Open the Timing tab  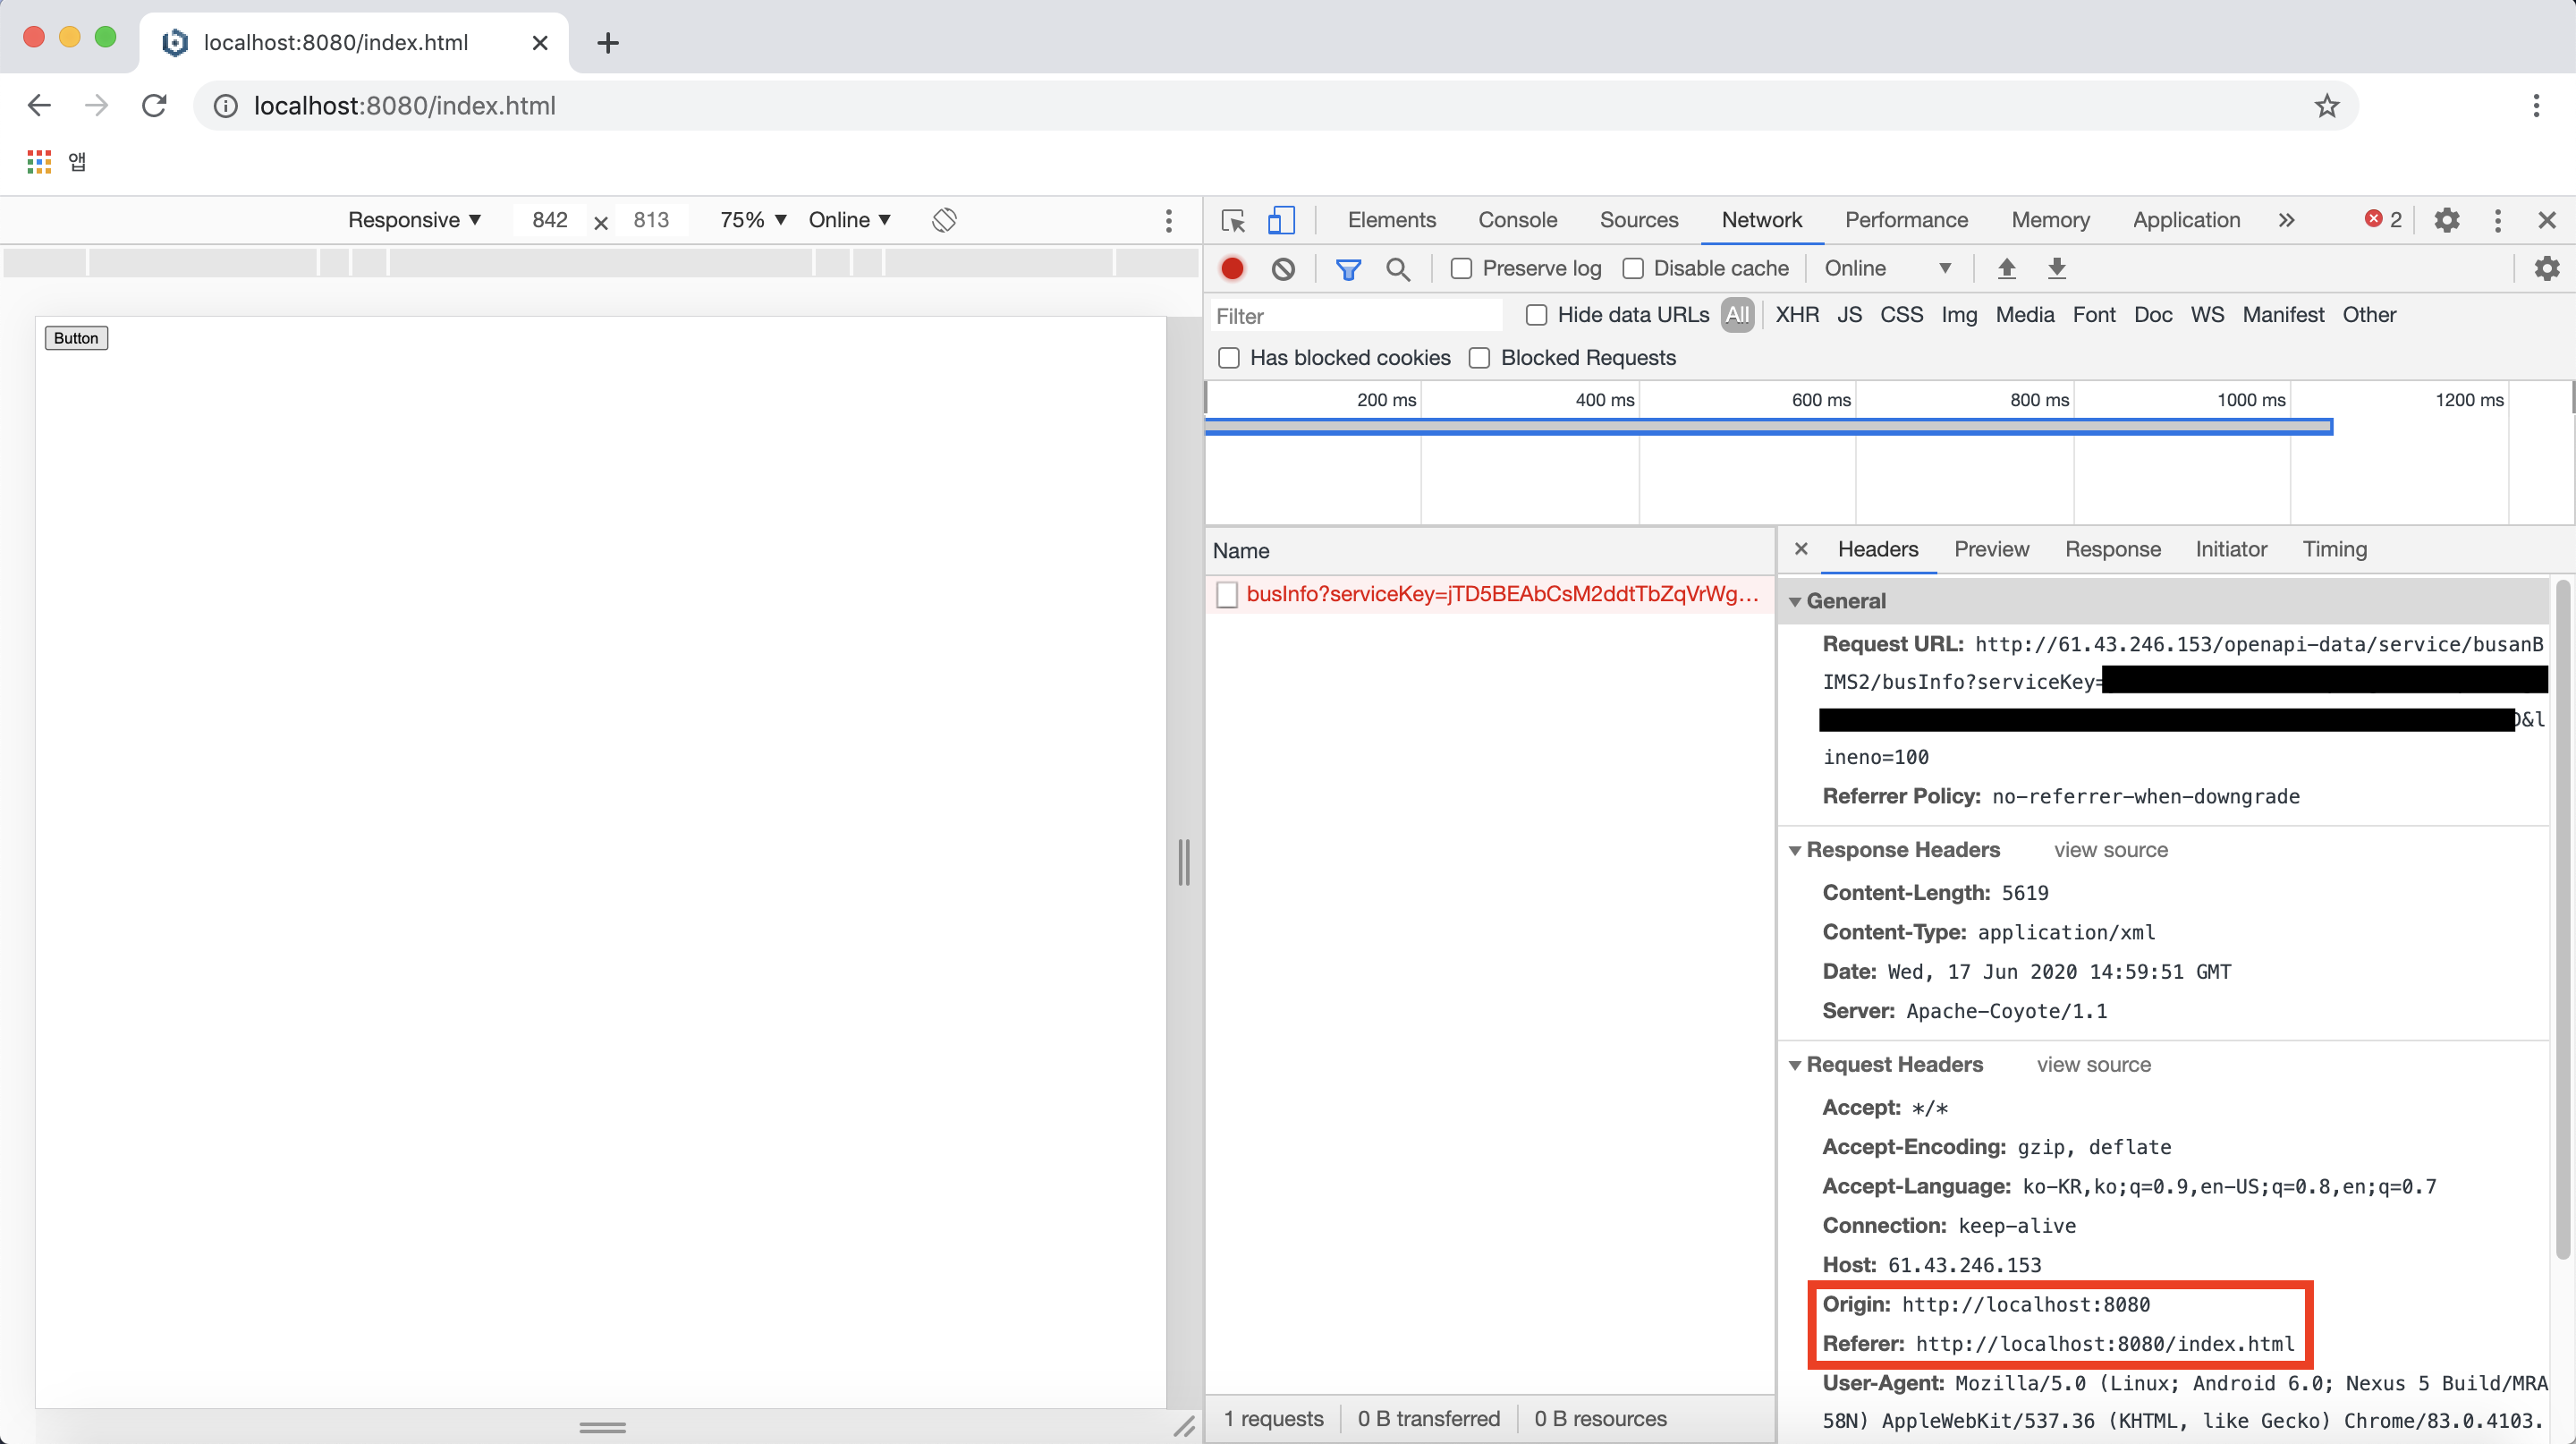[2334, 549]
